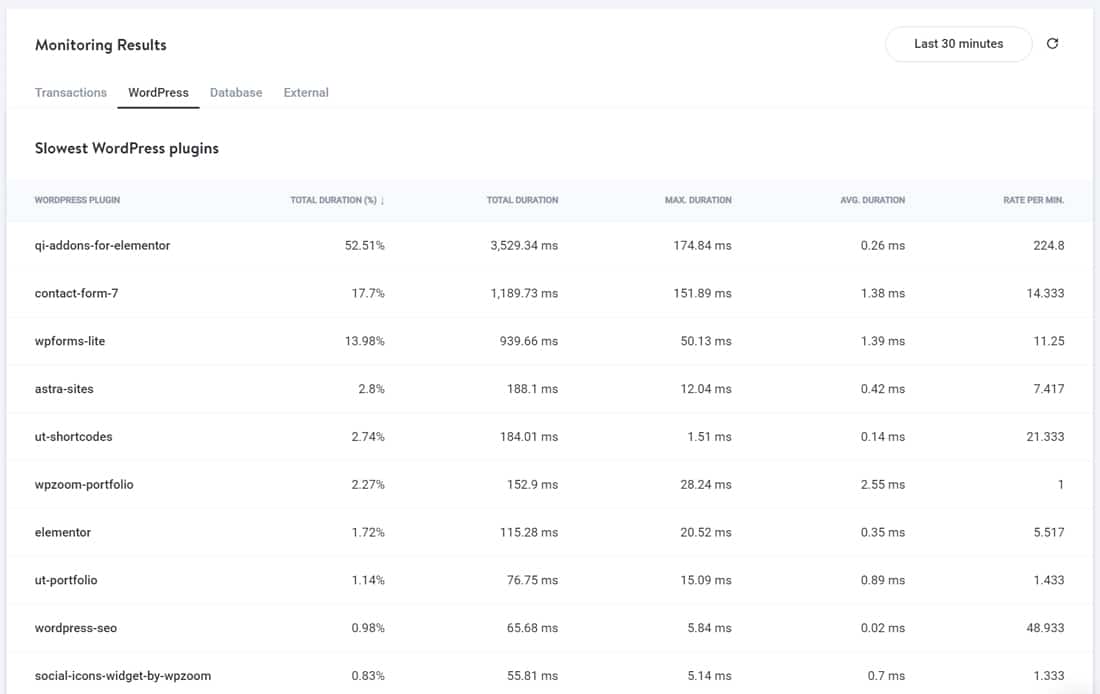This screenshot has width=1100, height=694.
Task: Click the wpforms-lite plugin entry
Action: (x=72, y=341)
